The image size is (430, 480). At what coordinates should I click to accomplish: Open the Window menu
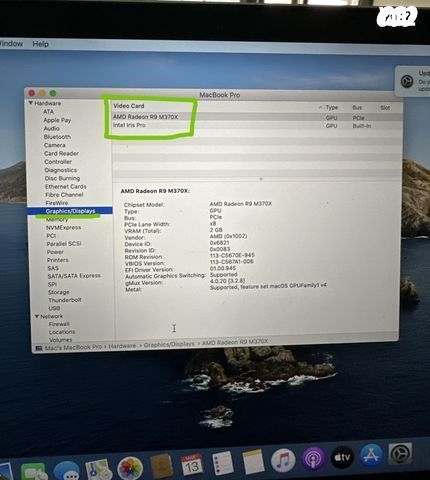[x=11, y=44]
